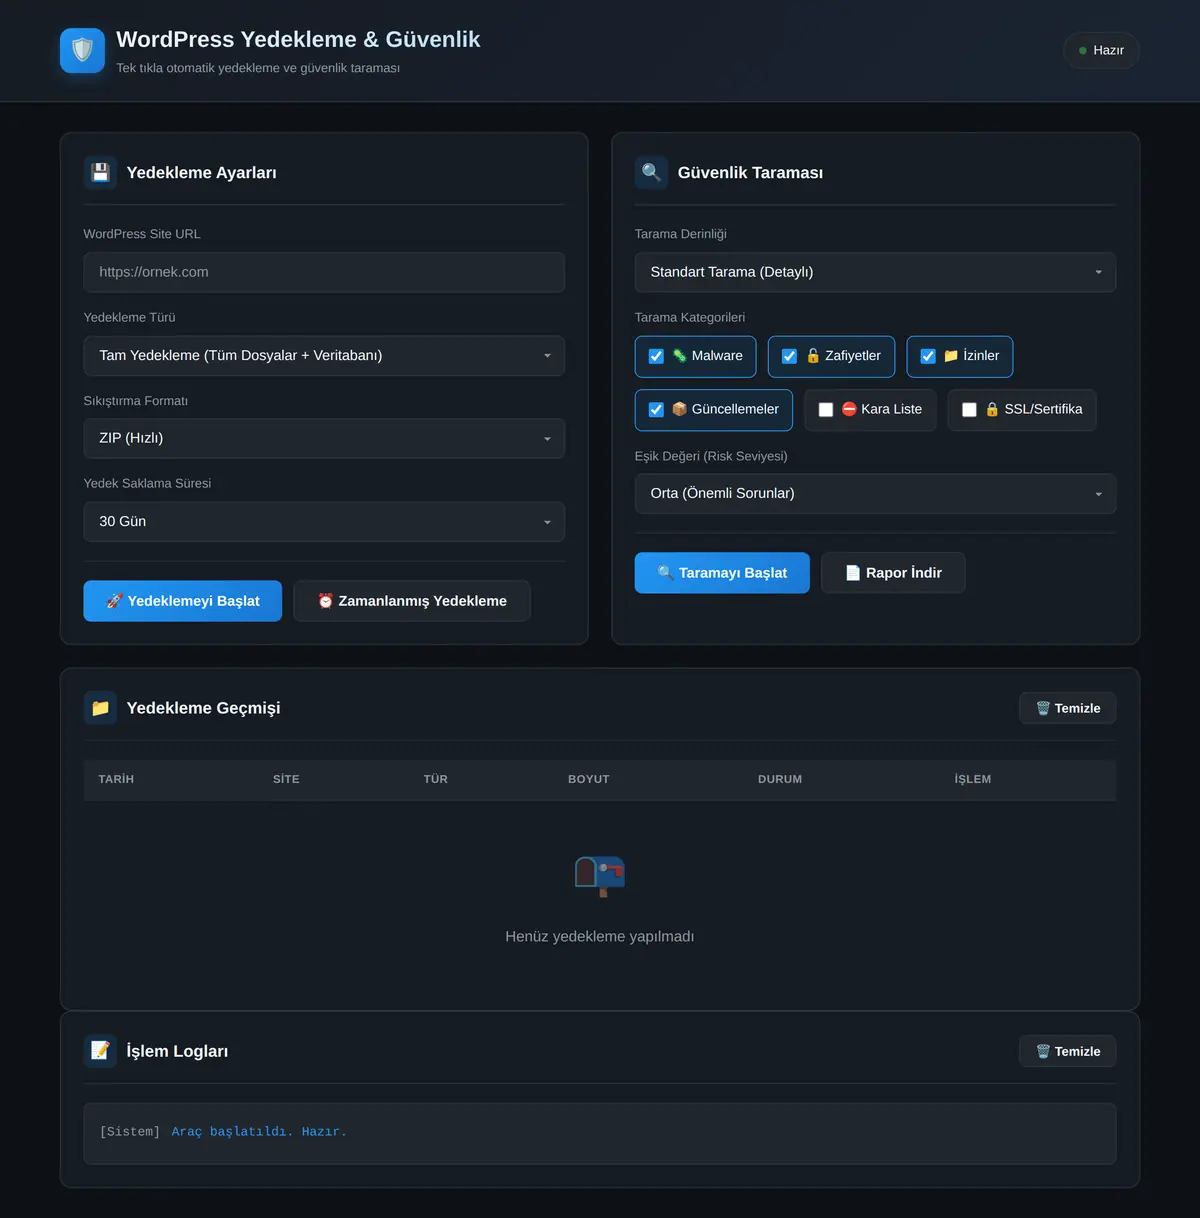
Task: Click the 'Araç başlatıldı. Hazır.' log line
Action: (x=259, y=1132)
